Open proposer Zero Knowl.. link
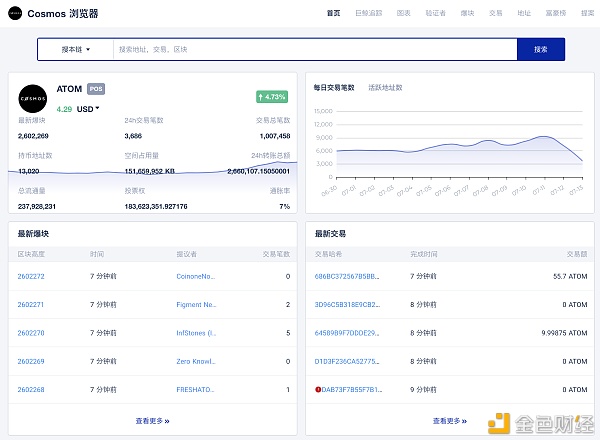This screenshot has height=440, width=600. (196, 361)
